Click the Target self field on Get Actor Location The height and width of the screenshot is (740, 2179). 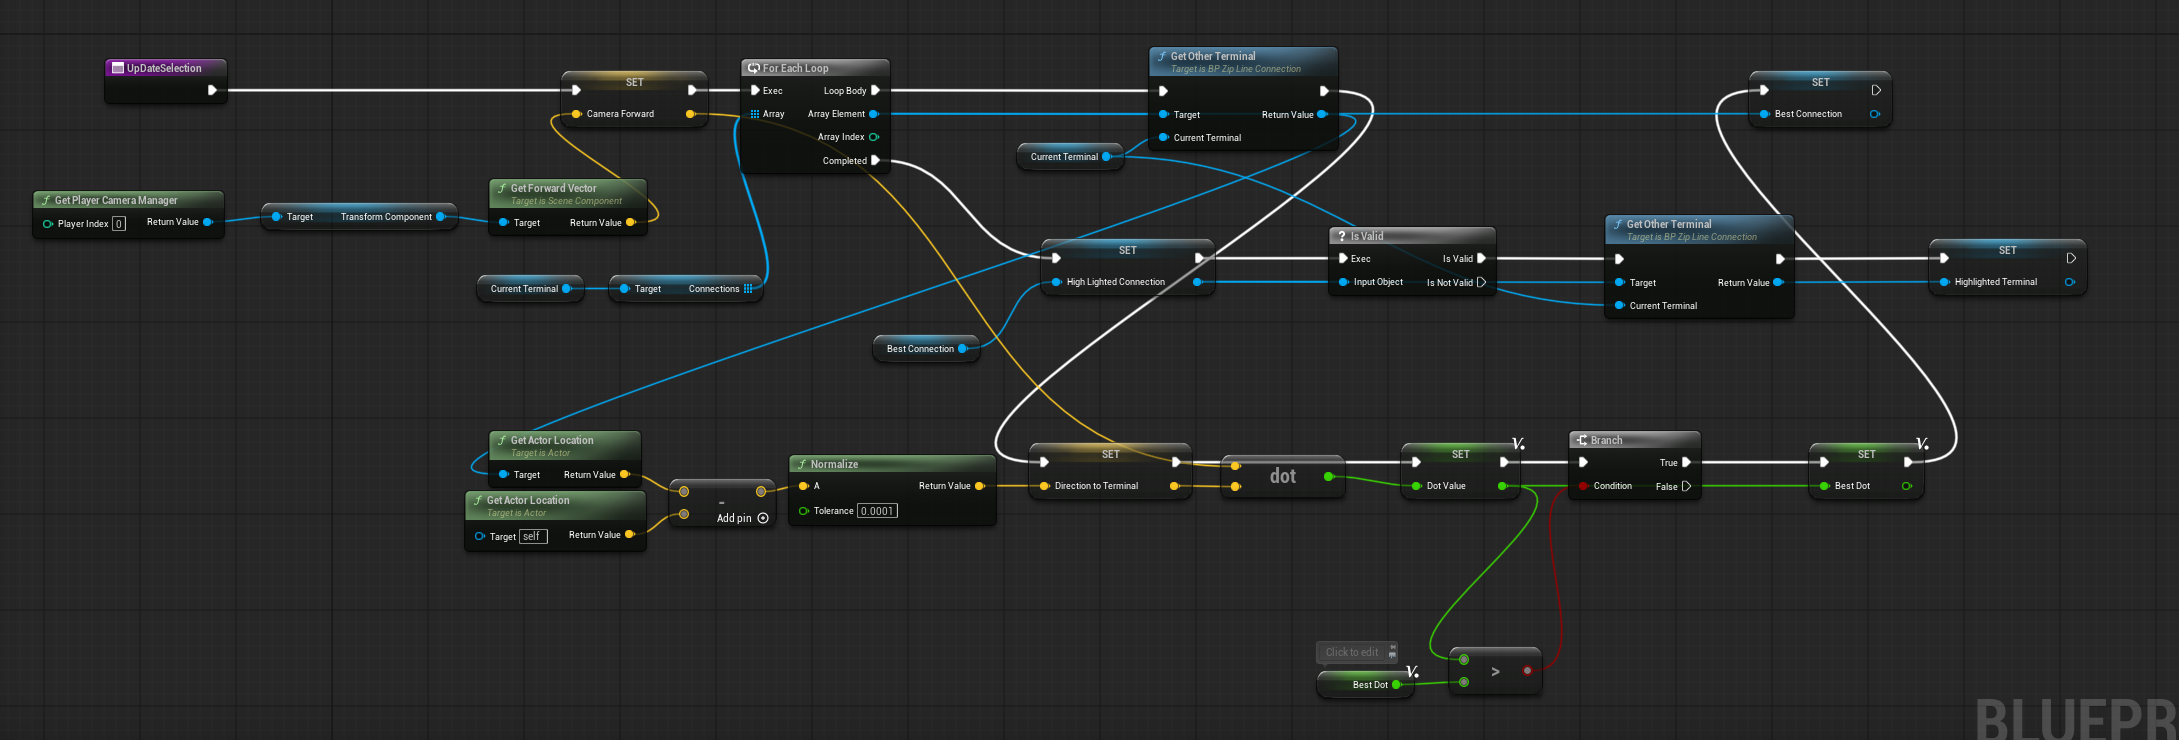[533, 536]
